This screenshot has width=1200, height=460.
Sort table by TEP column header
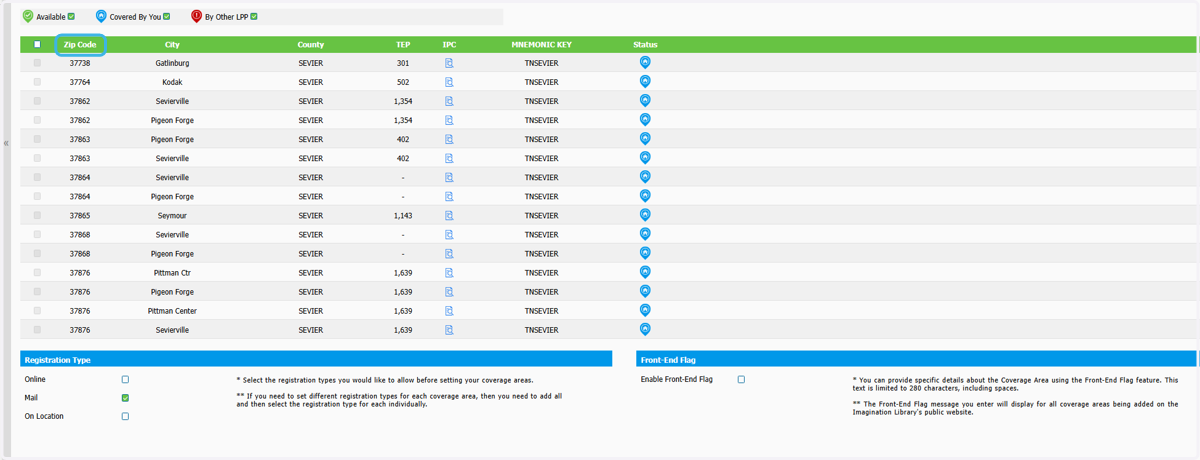coord(403,45)
